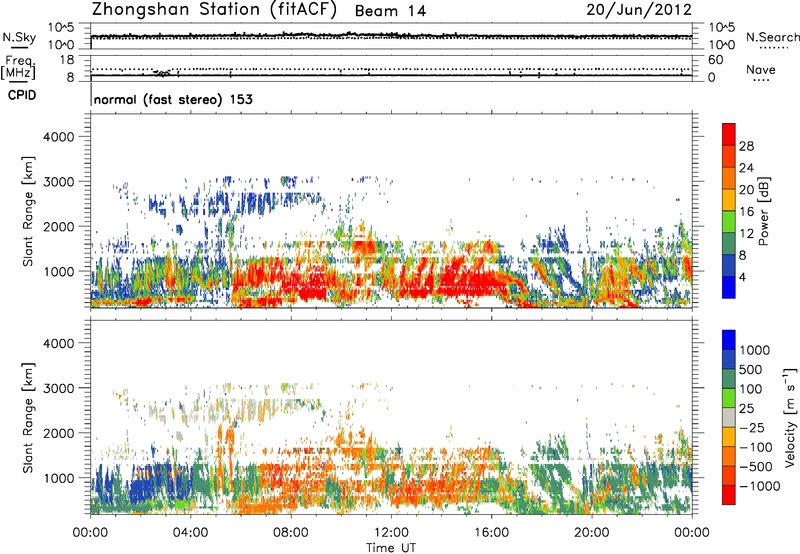Screen dimensions: 800x554
Task: Click the velocity panel '3000' range tick
Action: coord(58,388)
